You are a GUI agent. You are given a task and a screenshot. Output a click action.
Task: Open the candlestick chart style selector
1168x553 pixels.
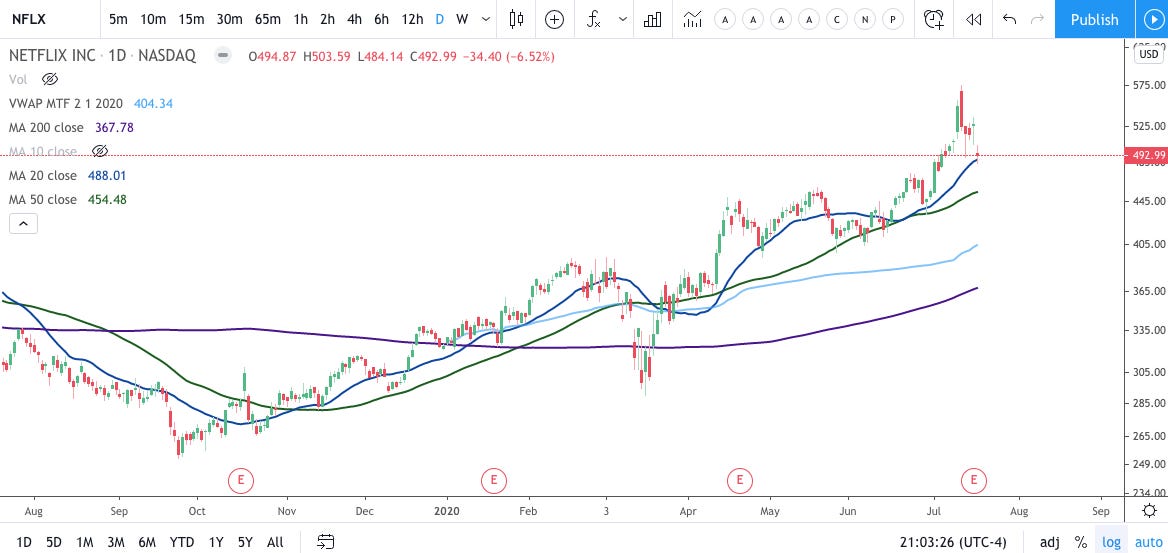point(516,19)
